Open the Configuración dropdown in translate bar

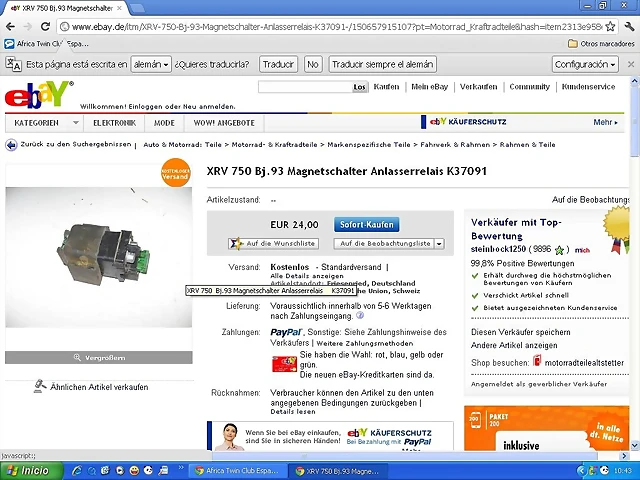[x=585, y=64]
